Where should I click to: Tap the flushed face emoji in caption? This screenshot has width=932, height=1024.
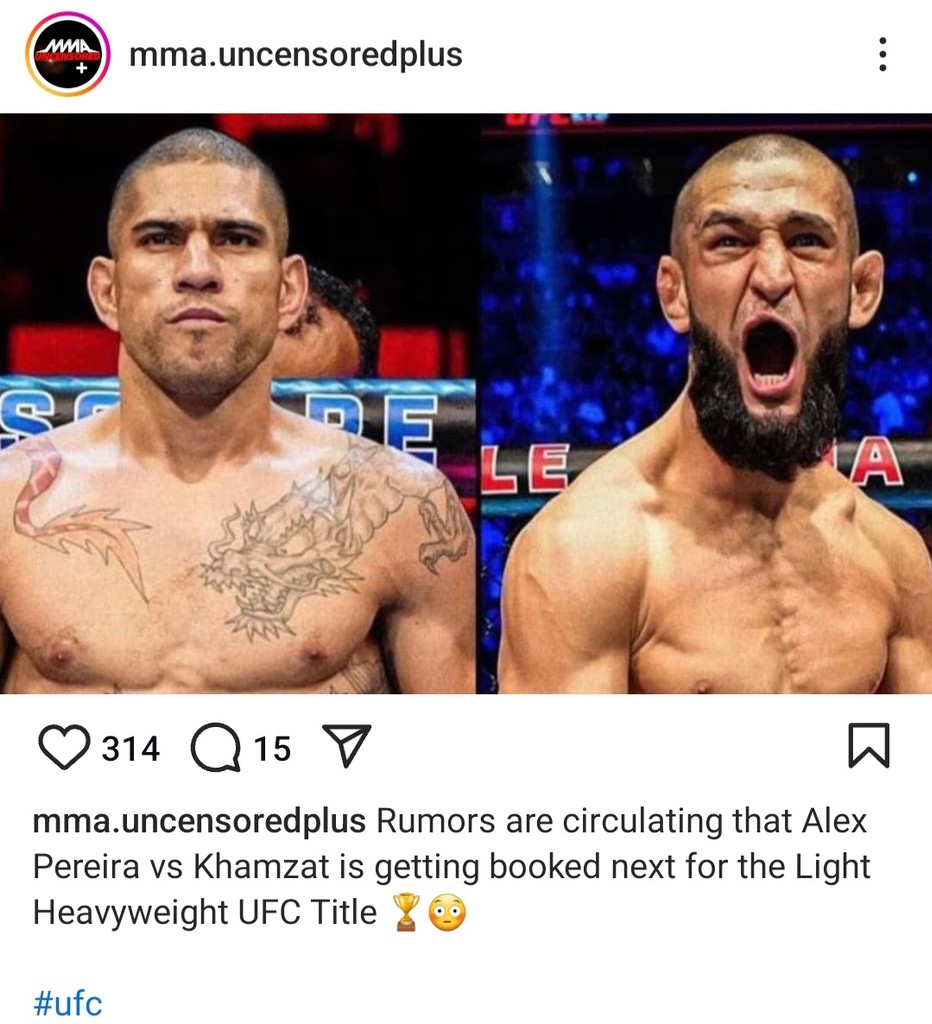[447, 912]
